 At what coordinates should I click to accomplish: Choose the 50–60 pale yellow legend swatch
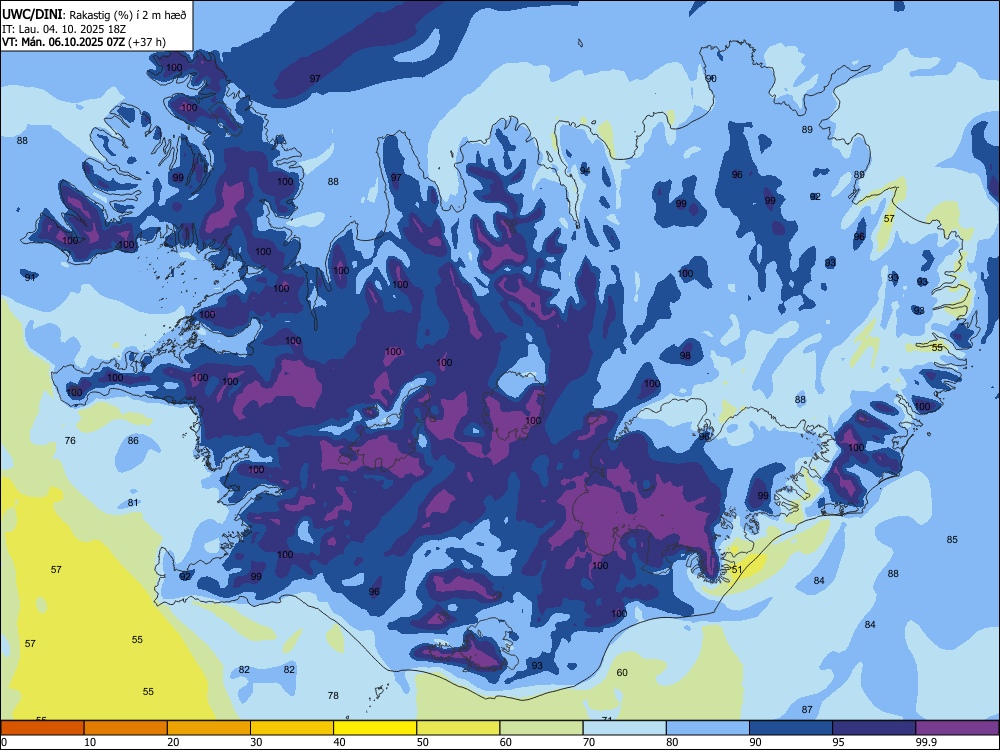[459, 728]
